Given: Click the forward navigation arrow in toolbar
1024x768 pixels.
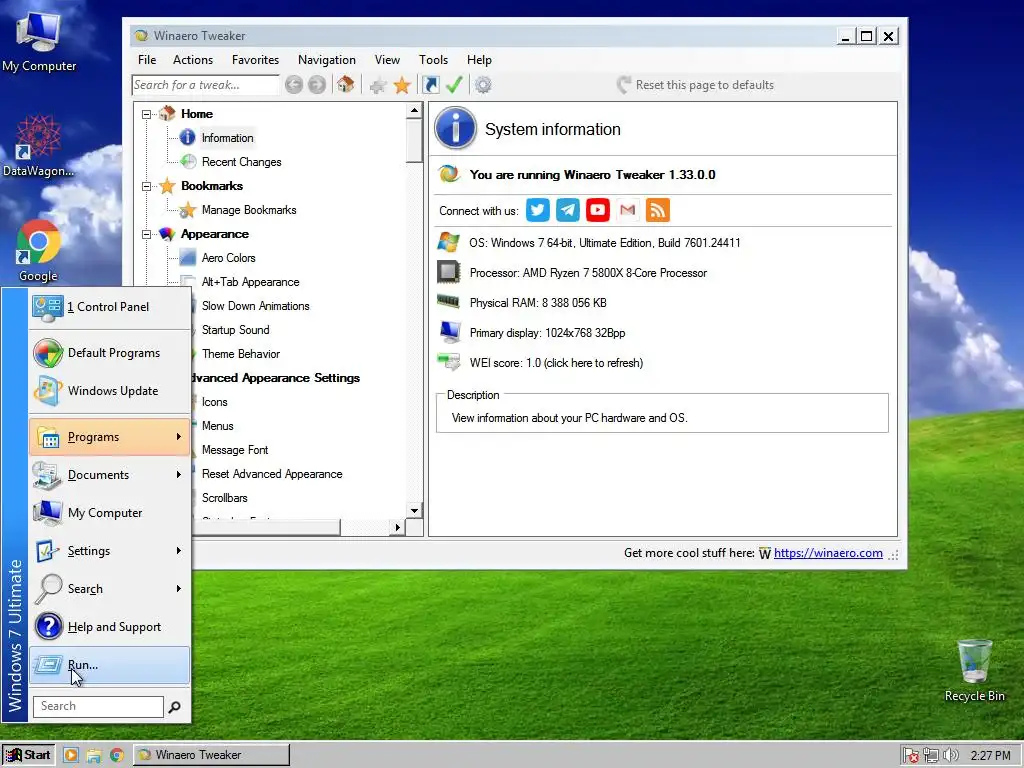Looking at the screenshot, I should coord(317,85).
